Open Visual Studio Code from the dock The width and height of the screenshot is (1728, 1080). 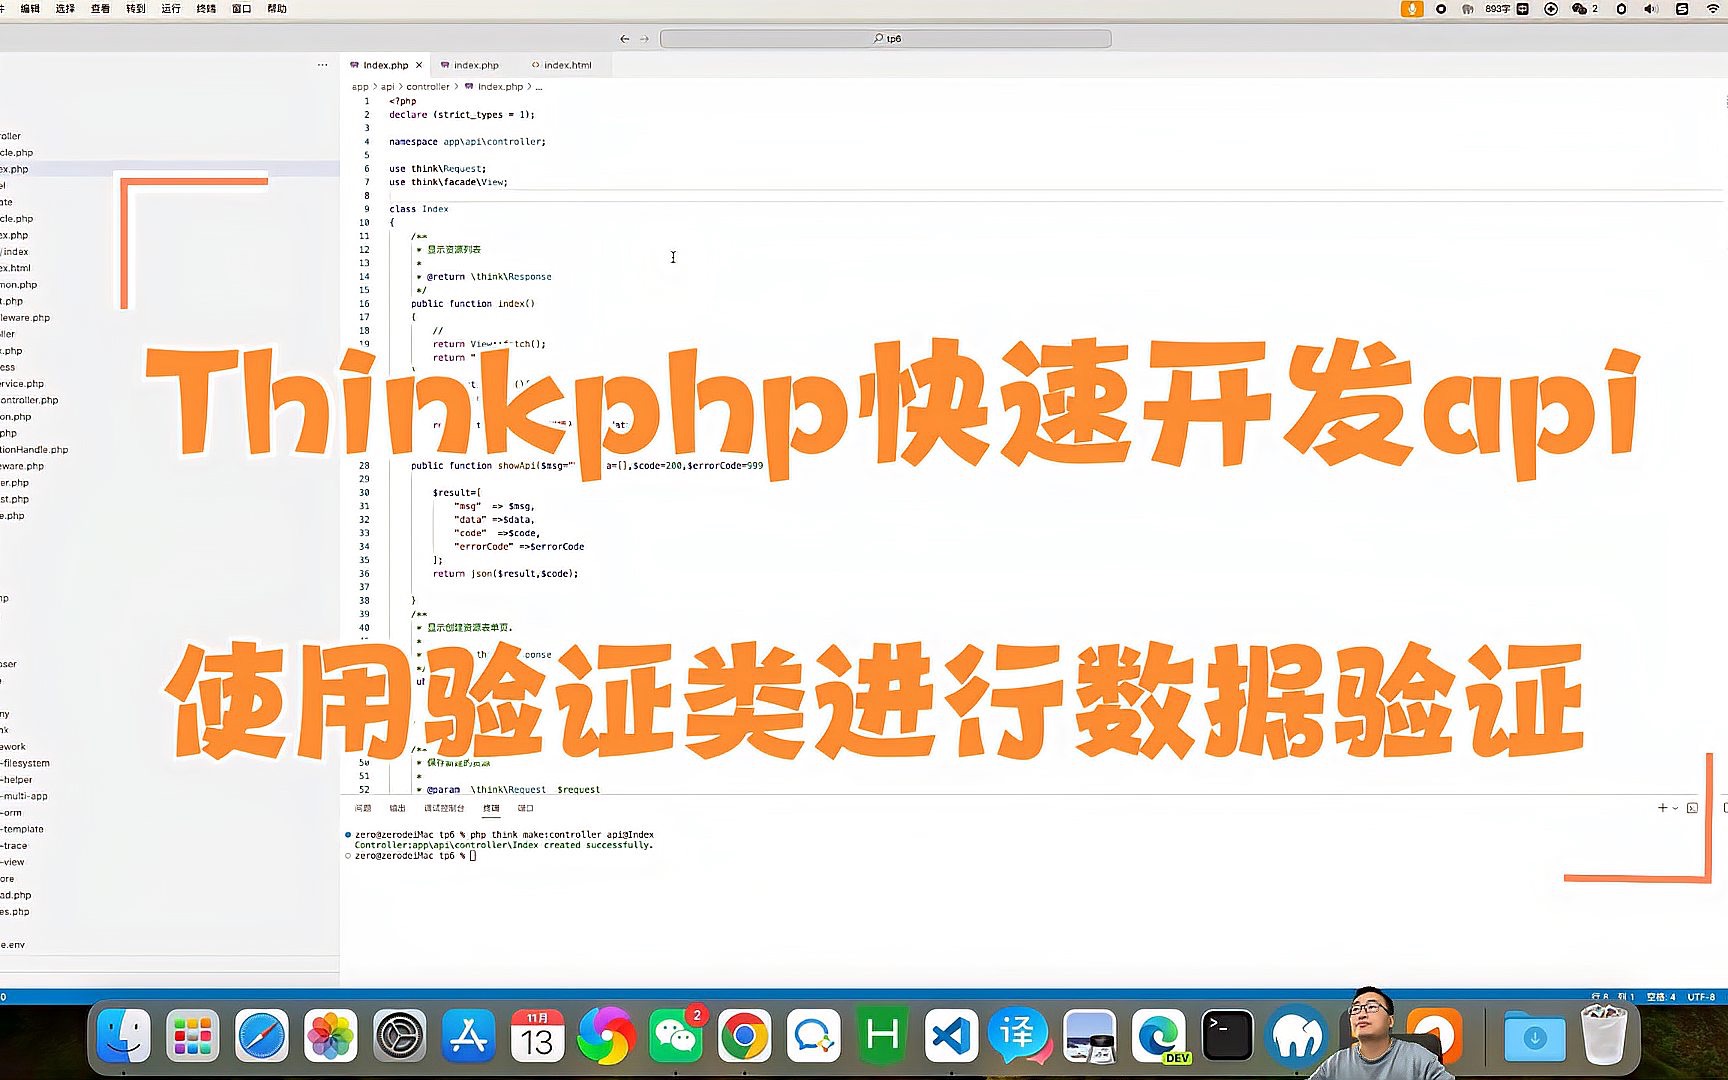[950, 1035]
